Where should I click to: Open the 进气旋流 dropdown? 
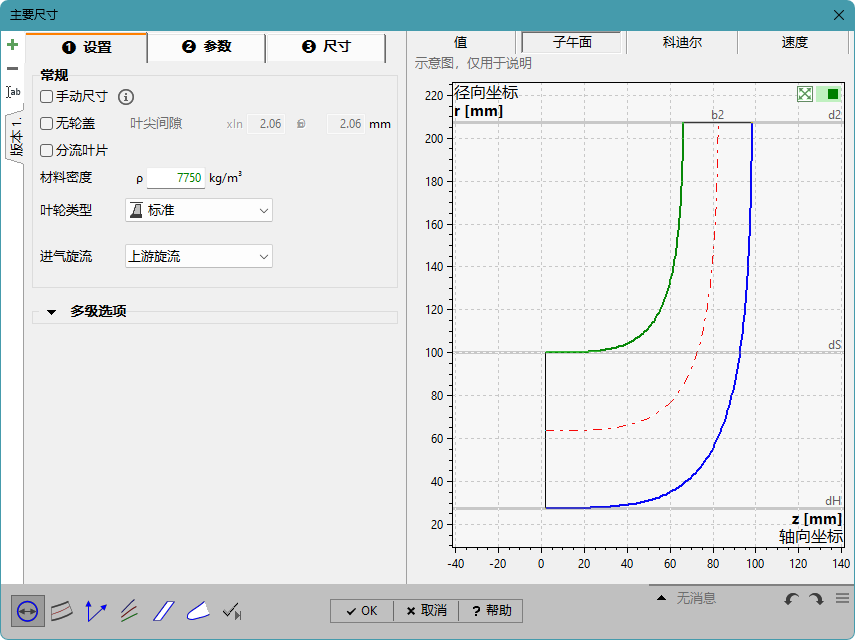tap(197, 256)
